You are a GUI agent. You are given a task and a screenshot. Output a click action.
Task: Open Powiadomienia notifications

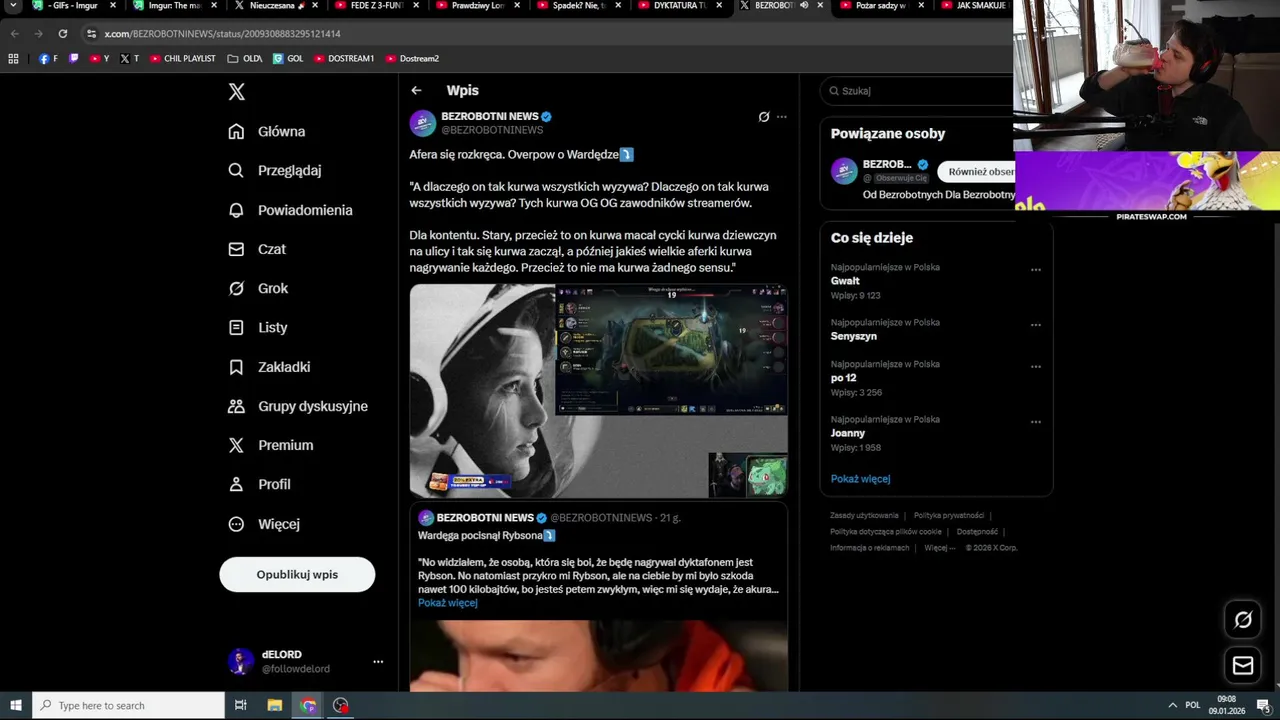point(290,210)
